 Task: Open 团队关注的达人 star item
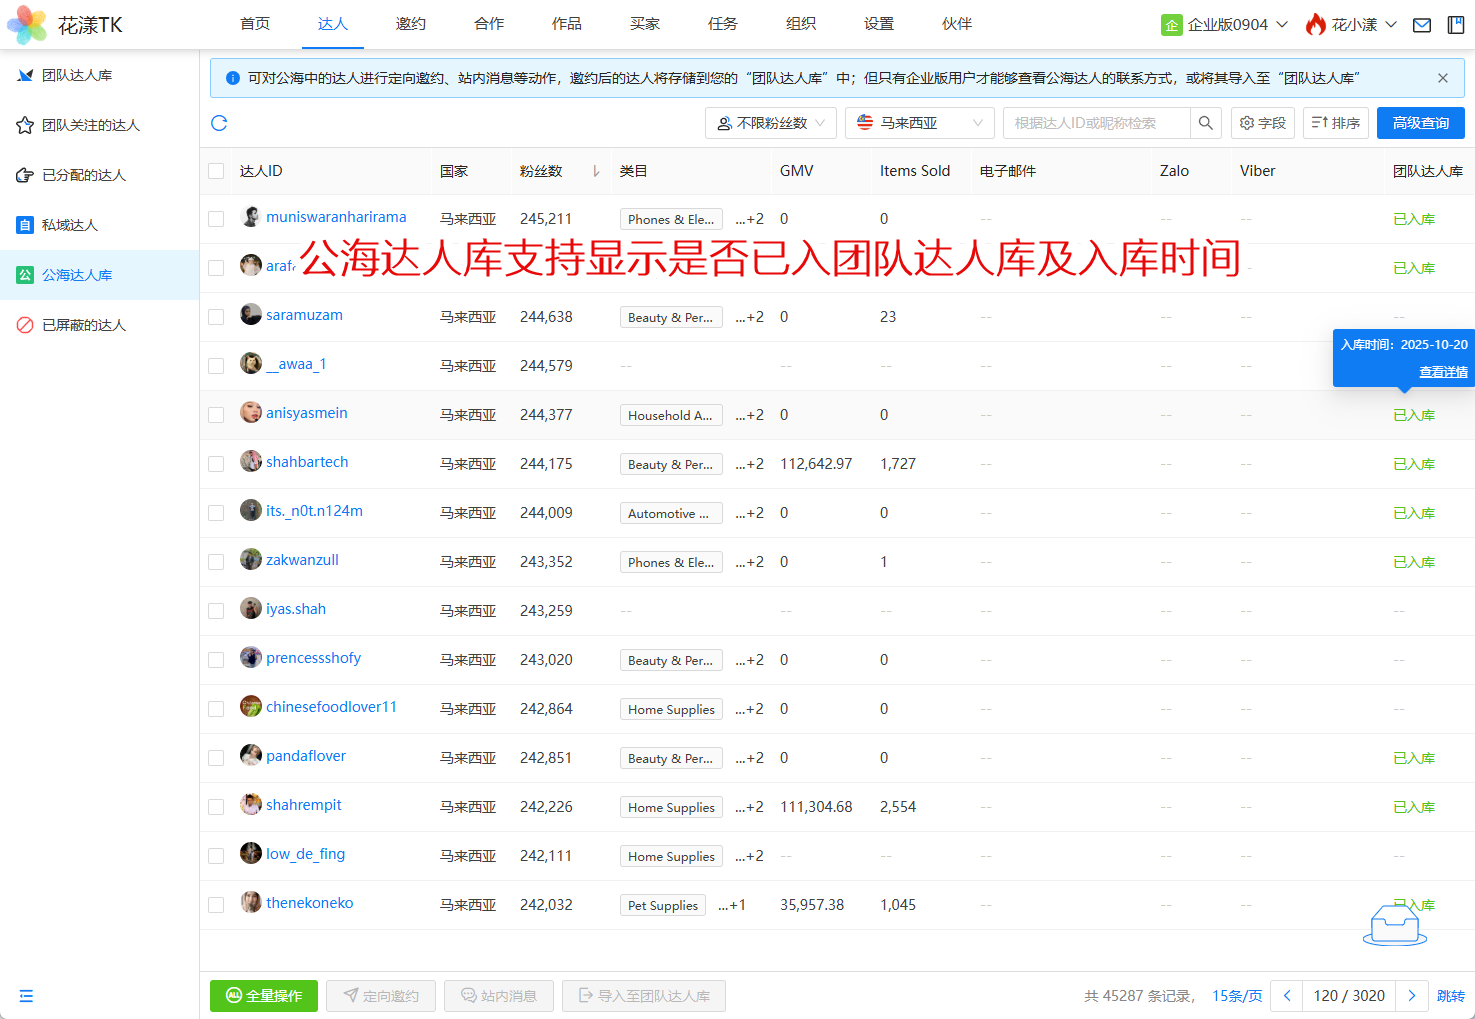[x=90, y=125]
